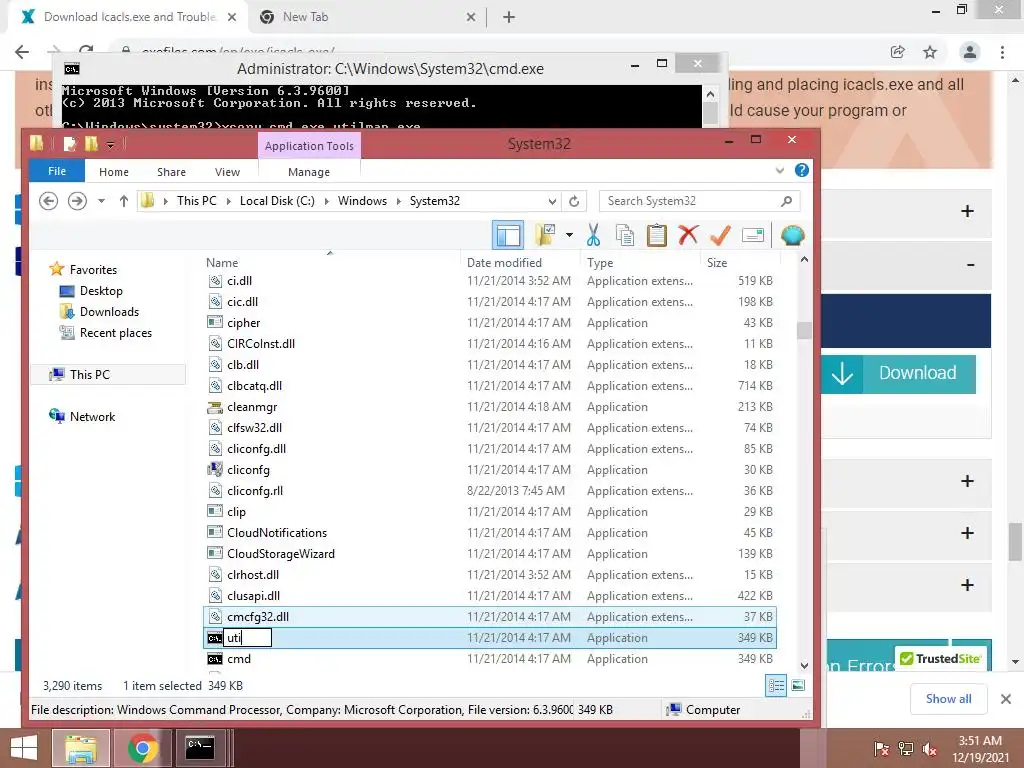Screen dimensions: 1024x768
Task: Open the address bar history dropdown
Action: pyautogui.click(x=552, y=201)
